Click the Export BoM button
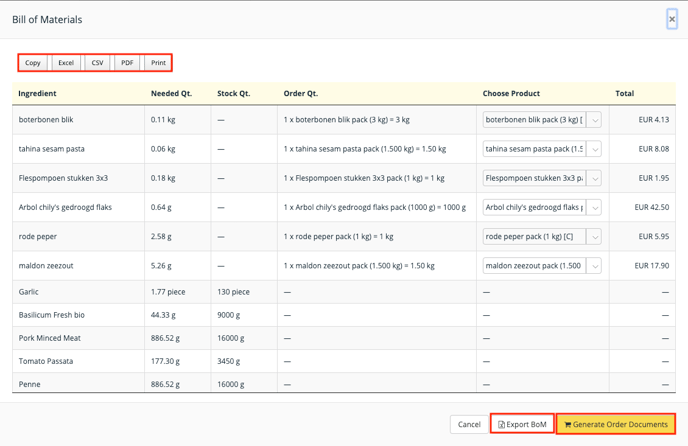Viewport: 688px width, 446px height. (x=522, y=424)
